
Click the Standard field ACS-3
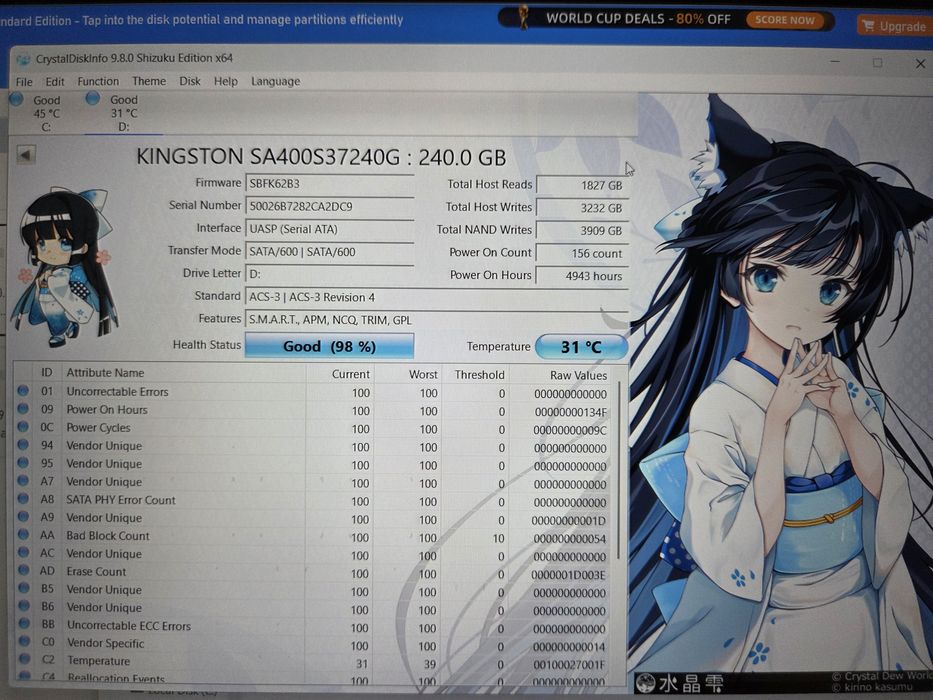(x=437, y=297)
